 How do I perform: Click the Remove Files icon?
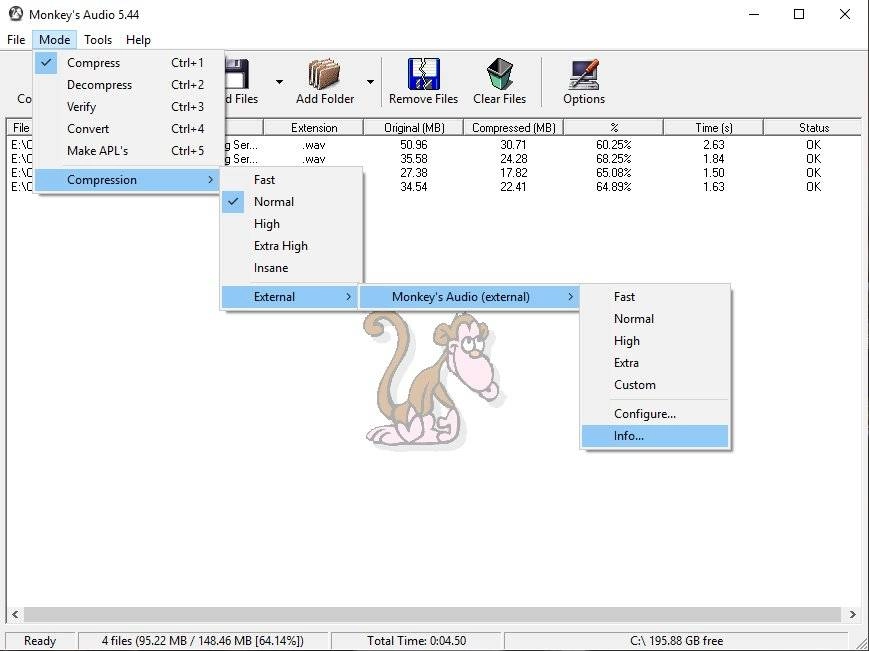pos(424,74)
